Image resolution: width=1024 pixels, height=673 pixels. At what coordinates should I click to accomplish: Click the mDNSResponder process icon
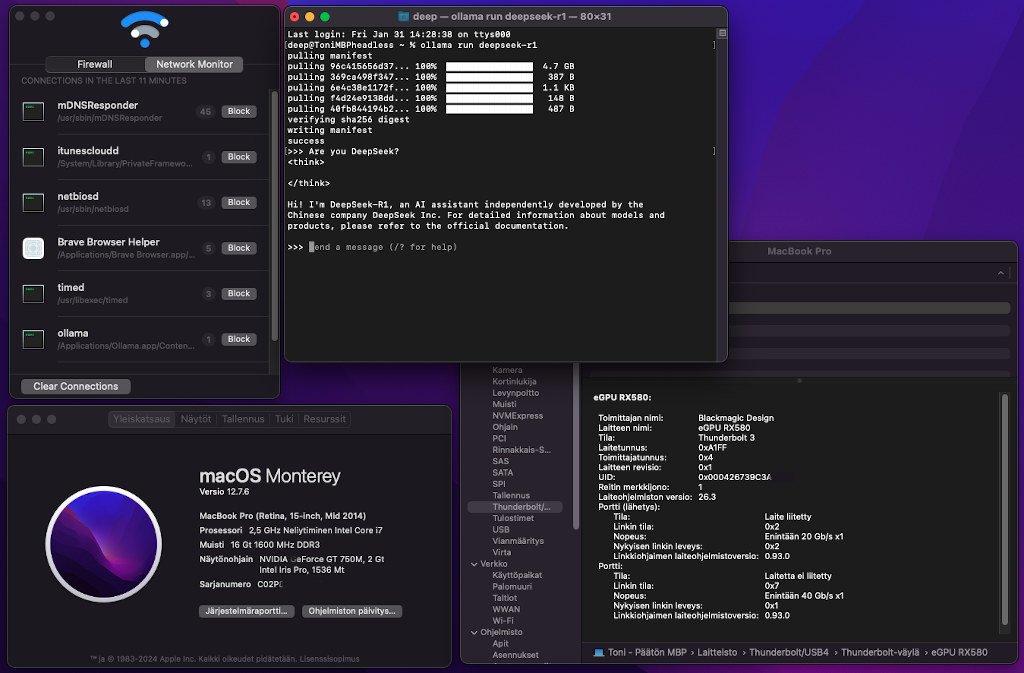tap(34, 111)
